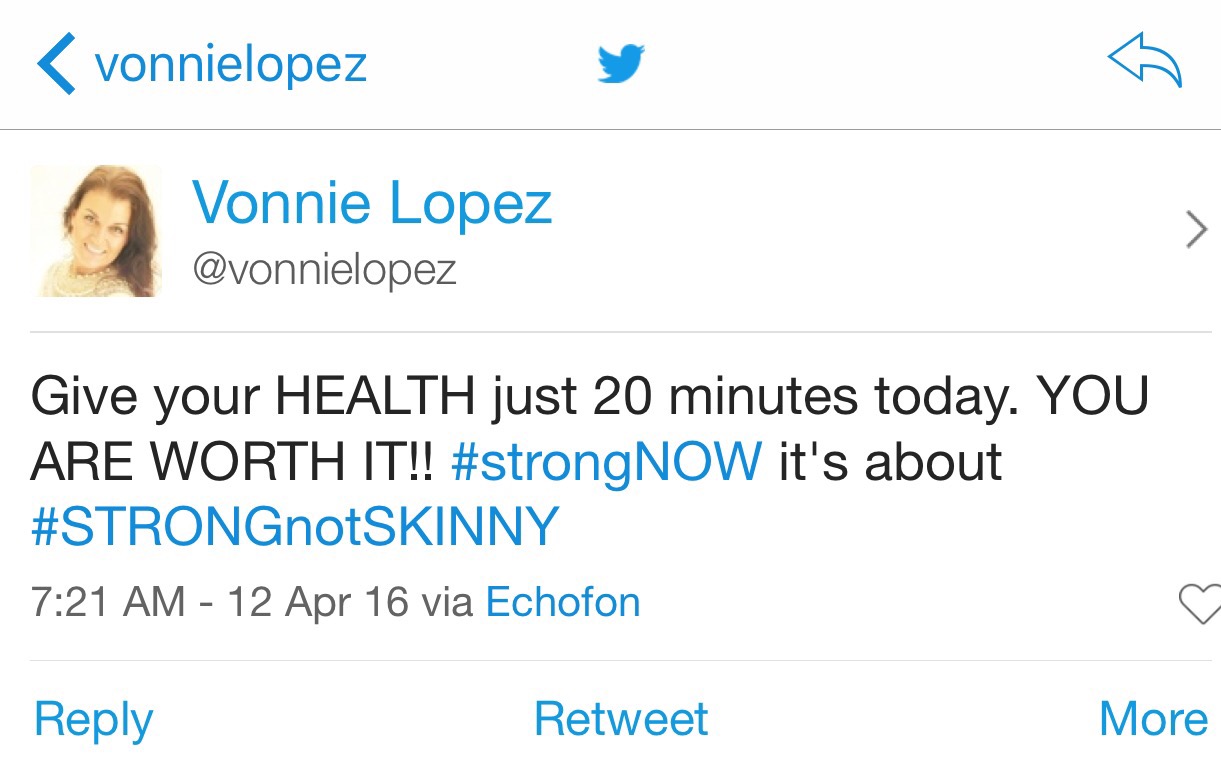The height and width of the screenshot is (772, 1221).
Task: Click the Vonnie Lopez display name
Action: (x=371, y=203)
